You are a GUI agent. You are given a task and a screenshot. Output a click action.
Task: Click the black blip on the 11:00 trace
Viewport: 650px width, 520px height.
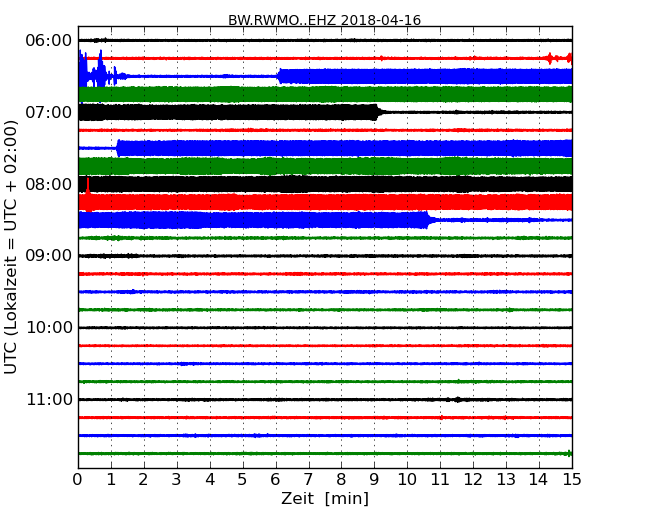(x=457, y=400)
